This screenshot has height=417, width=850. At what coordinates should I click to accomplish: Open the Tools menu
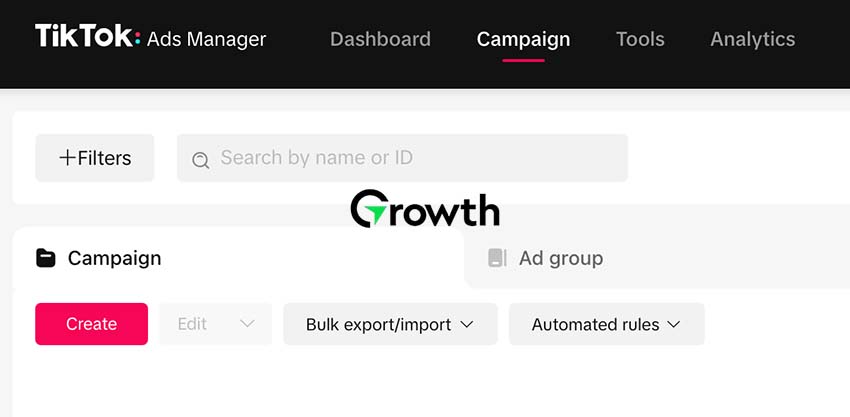pos(640,39)
